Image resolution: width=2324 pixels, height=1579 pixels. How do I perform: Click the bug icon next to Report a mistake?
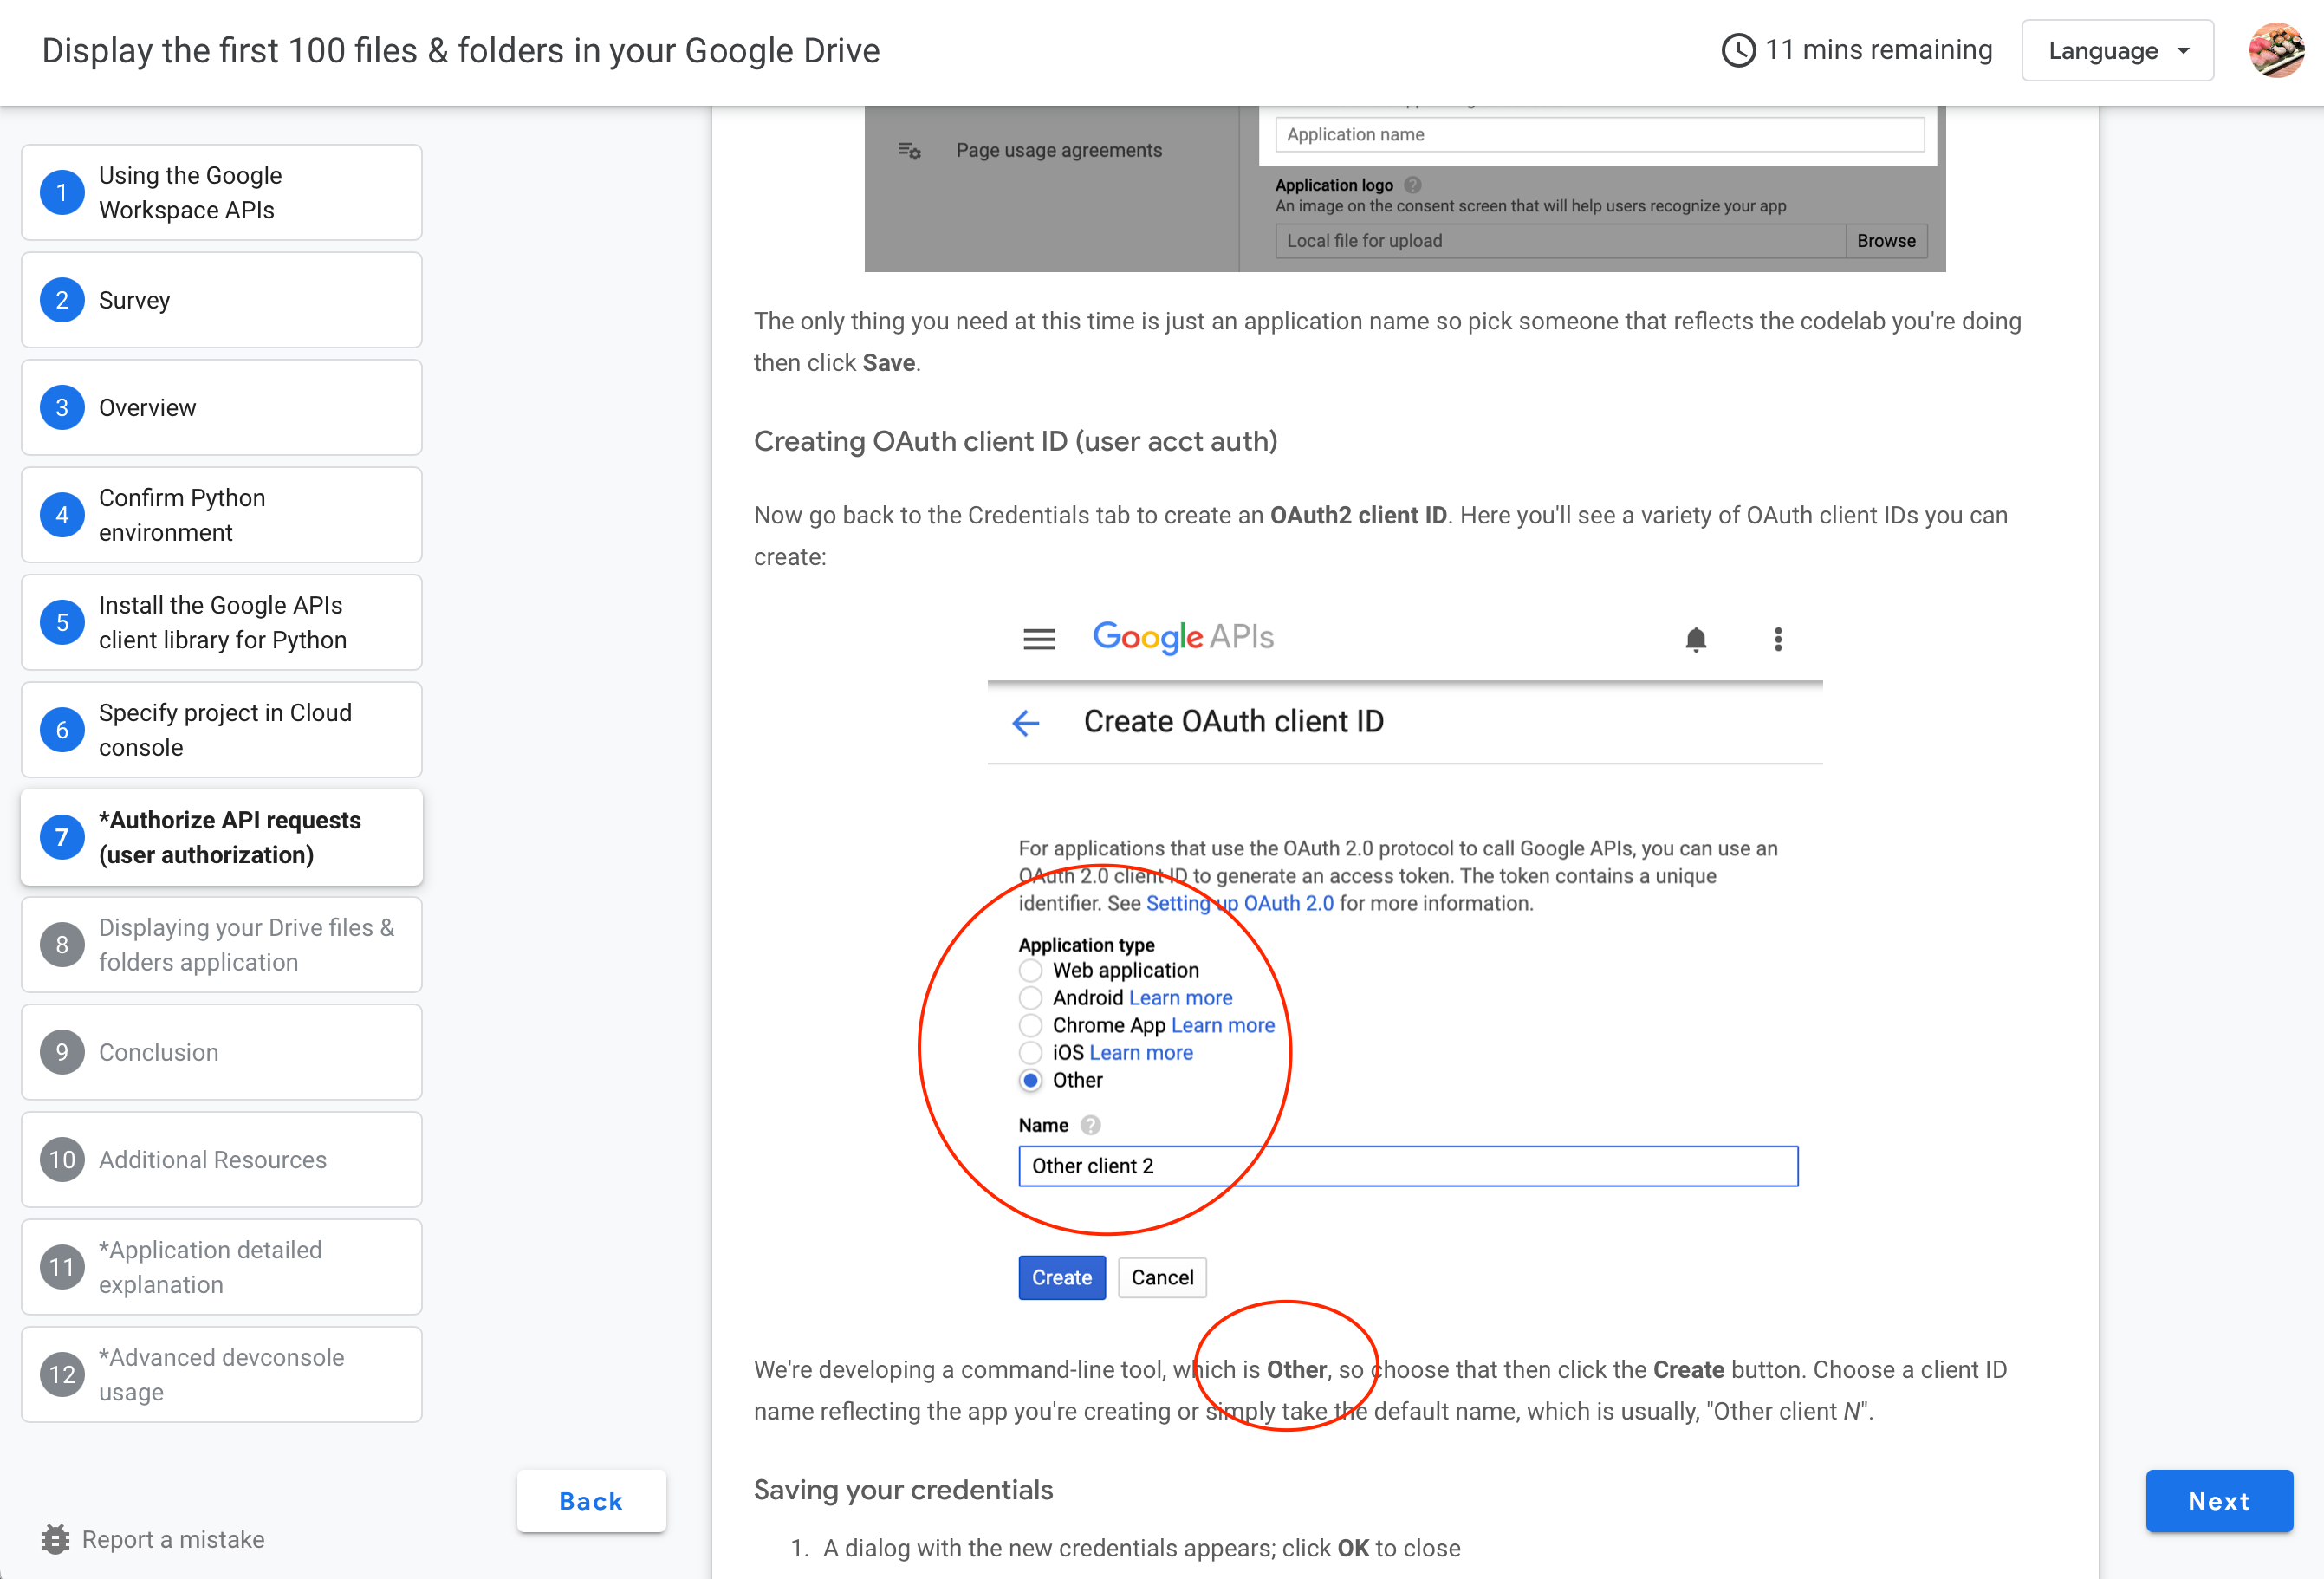[56, 1539]
